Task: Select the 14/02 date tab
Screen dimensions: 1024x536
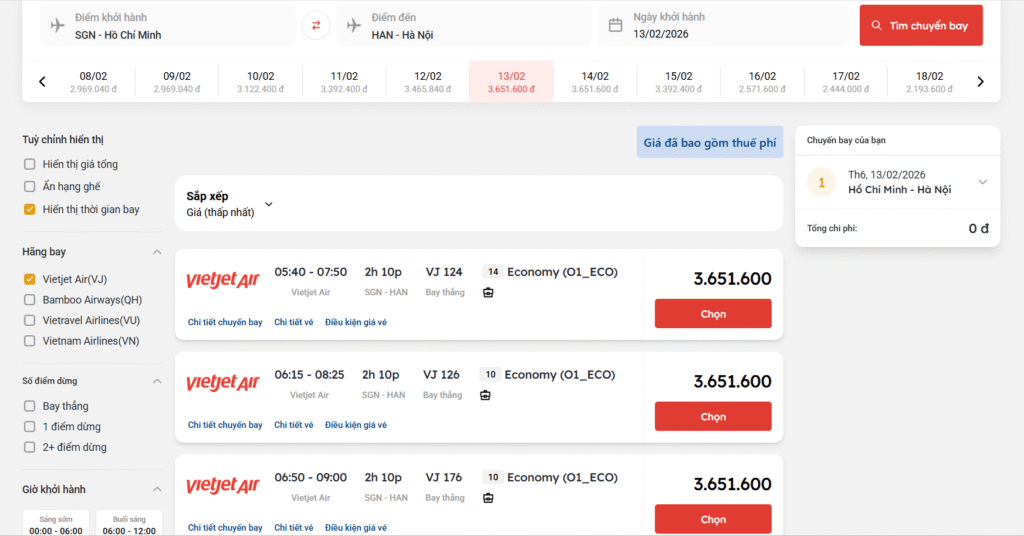Action: [x=595, y=82]
